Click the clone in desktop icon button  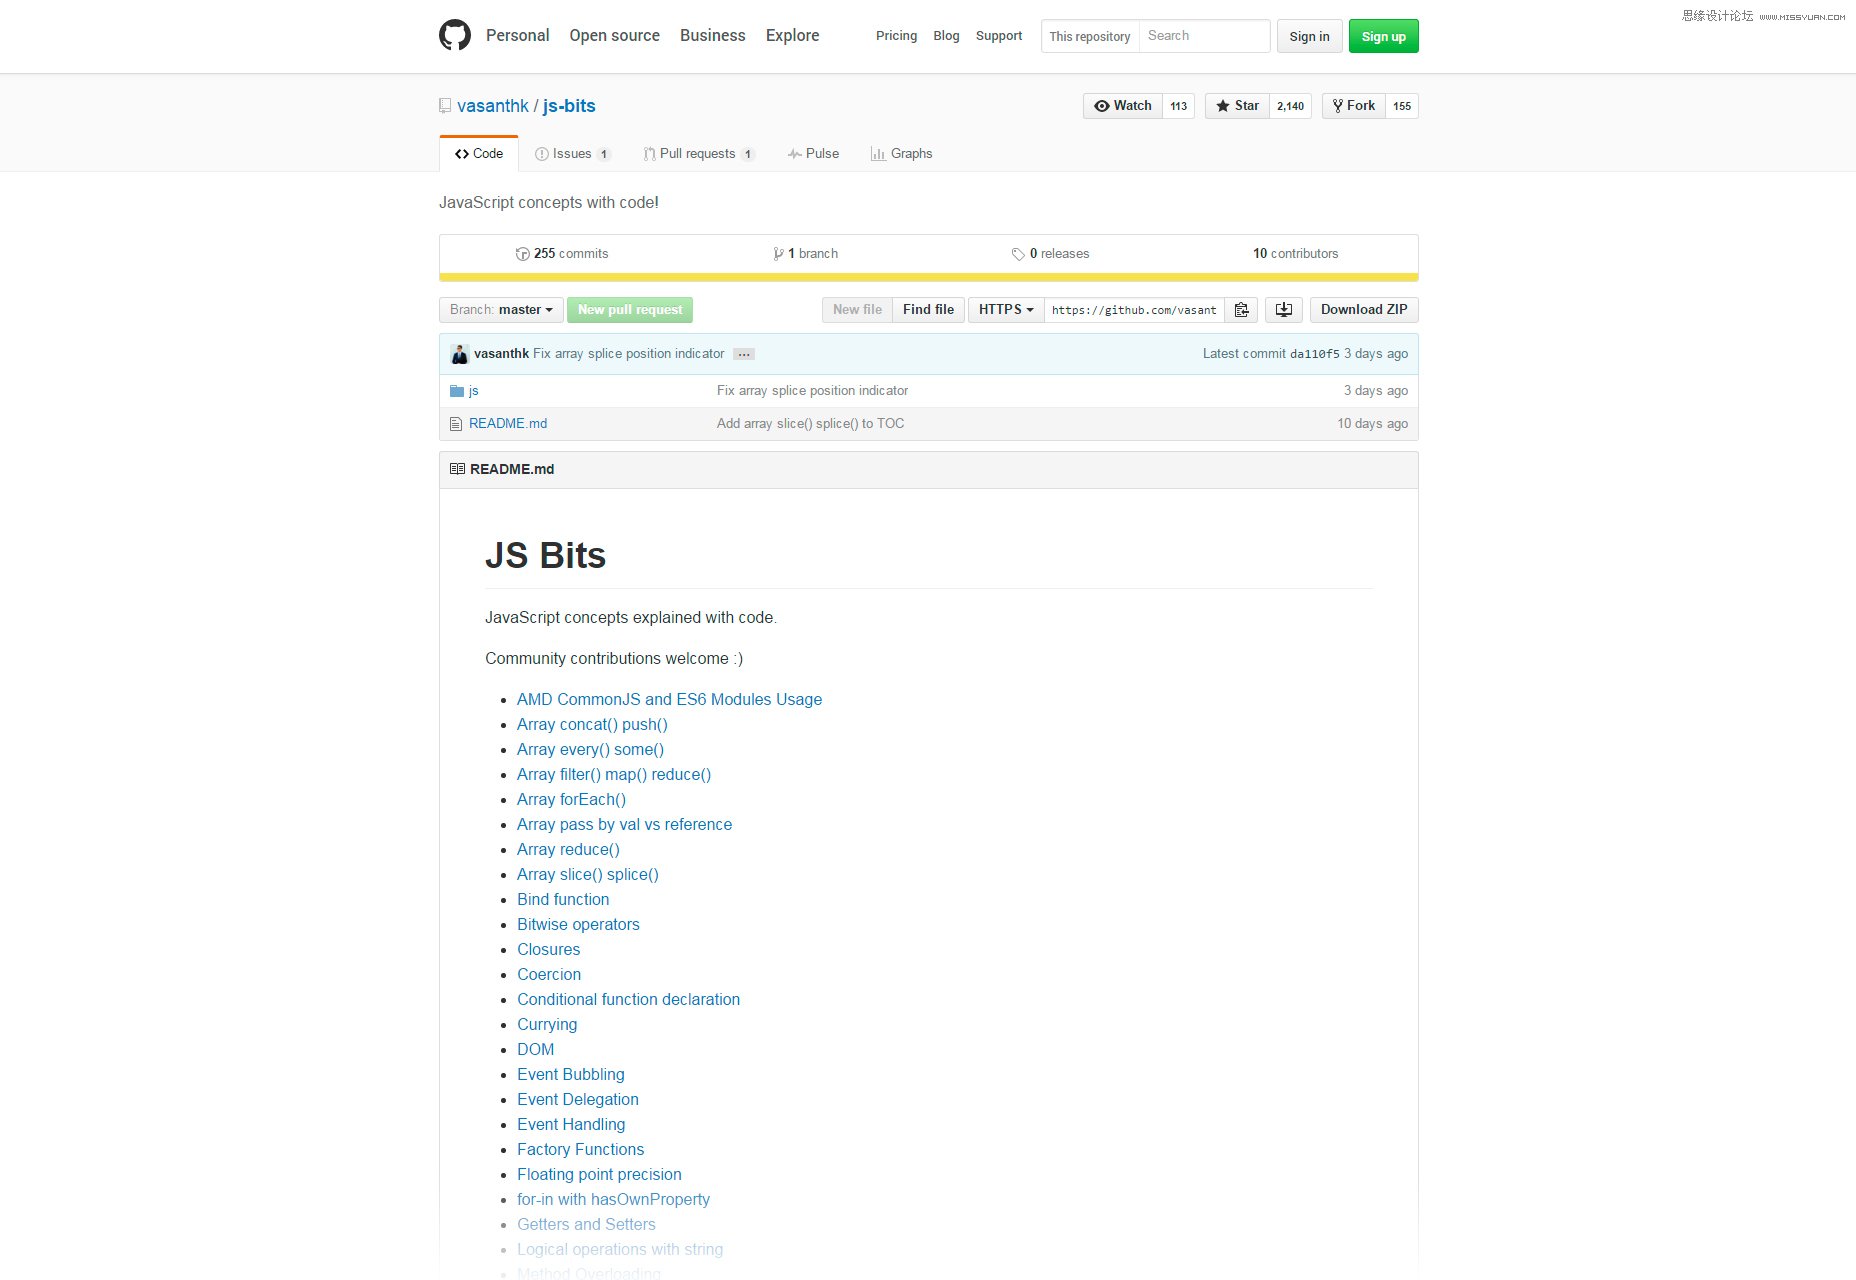(1284, 310)
